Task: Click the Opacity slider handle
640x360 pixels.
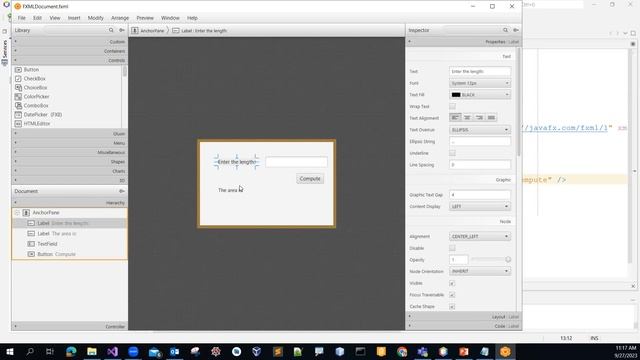Action: tap(508, 260)
